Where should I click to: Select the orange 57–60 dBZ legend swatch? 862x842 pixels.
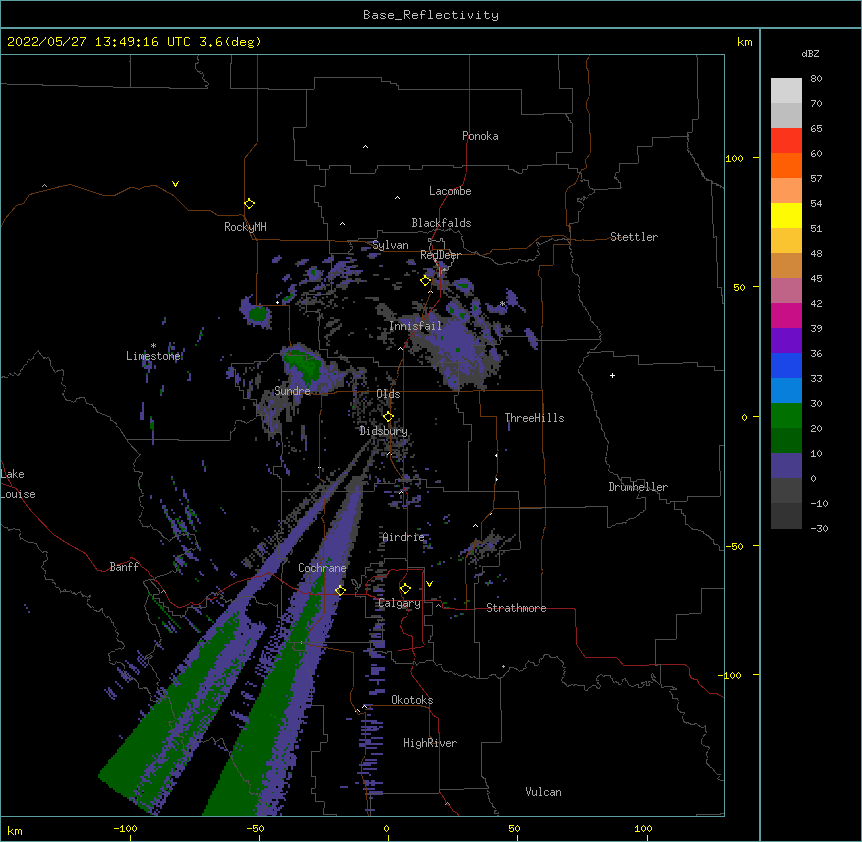click(786, 165)
